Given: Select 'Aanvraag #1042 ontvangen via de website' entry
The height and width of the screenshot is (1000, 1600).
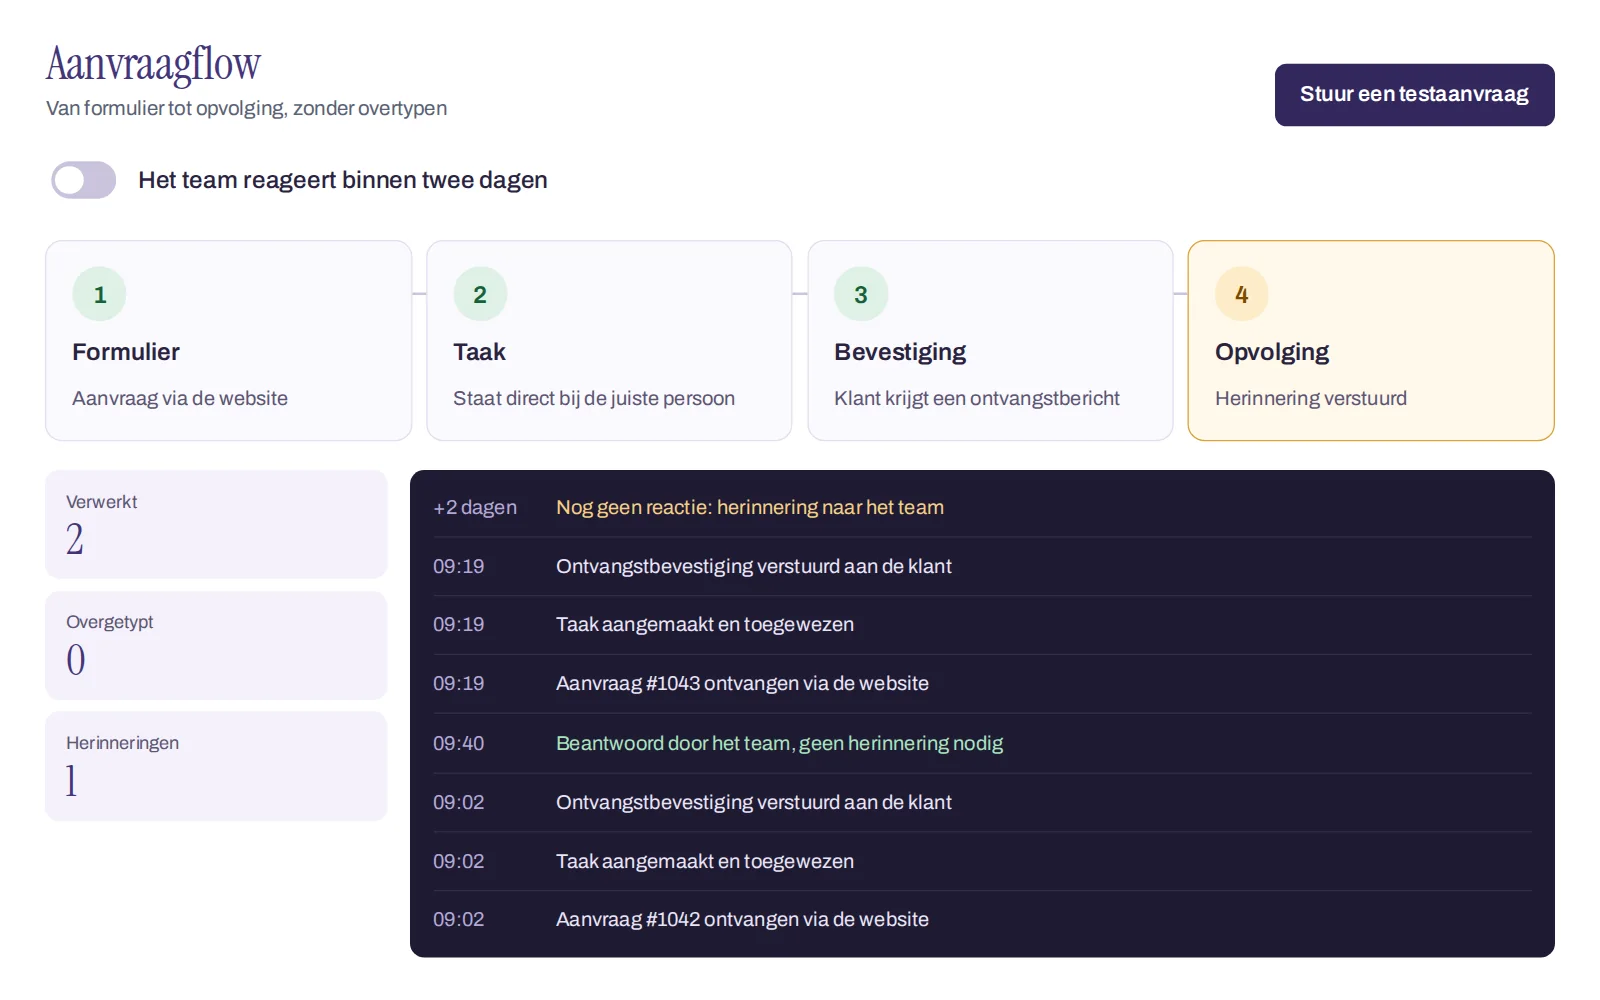Looking at the screenshot, I should (742, 919).
